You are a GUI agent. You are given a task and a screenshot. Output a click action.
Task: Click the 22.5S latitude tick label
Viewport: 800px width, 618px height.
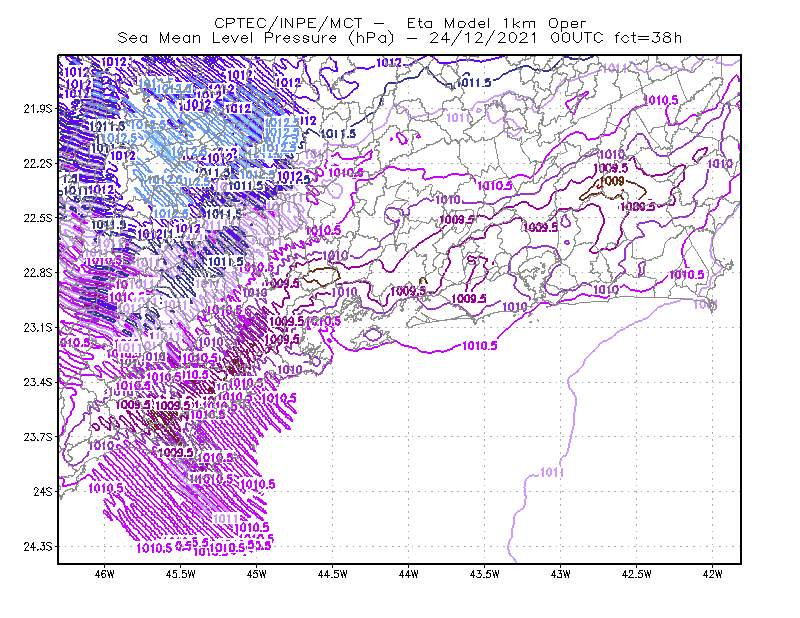pos(38,218)
